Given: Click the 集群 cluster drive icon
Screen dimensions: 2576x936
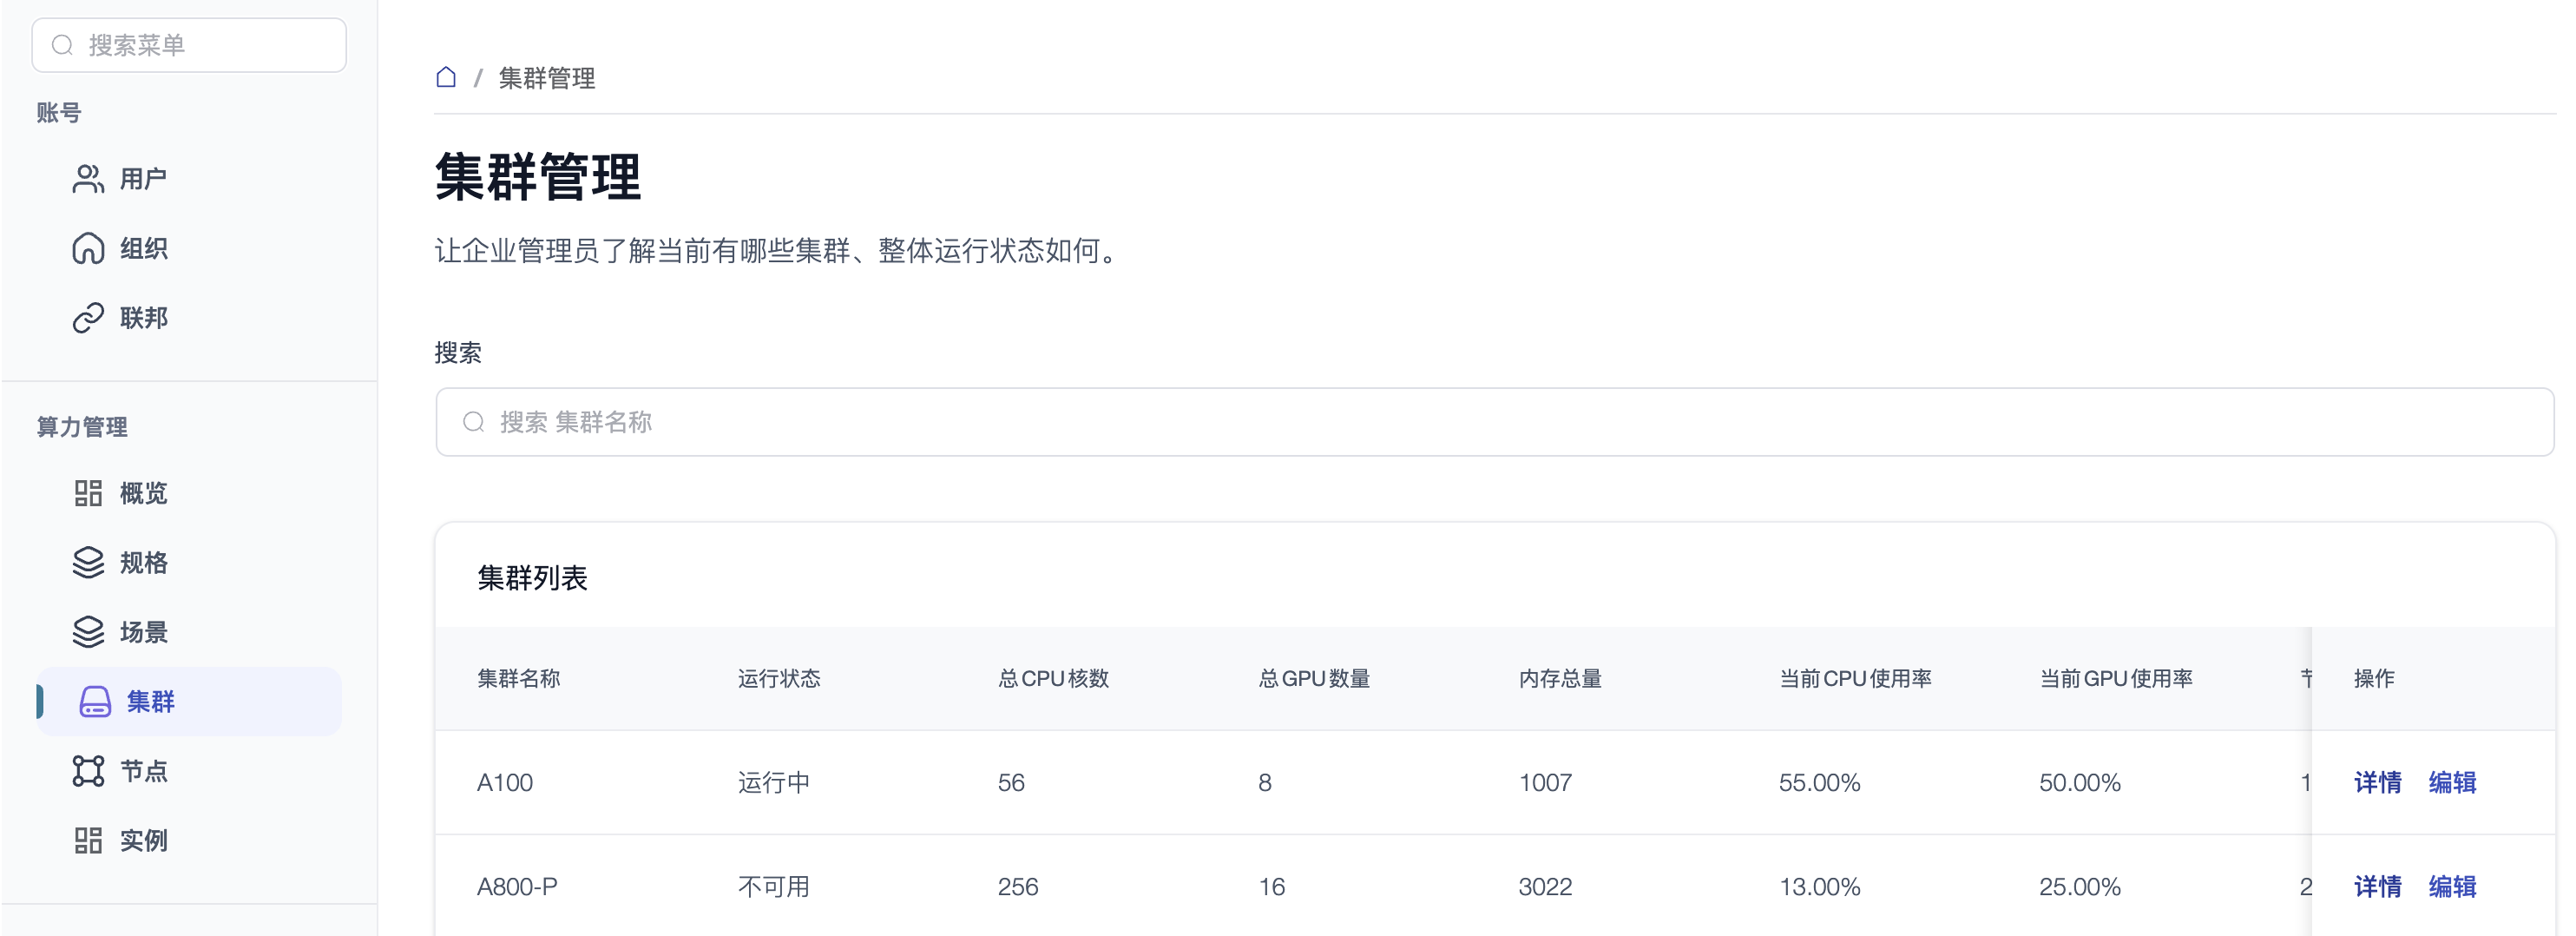Looking at the screenshot, I should (x=95, y=702).
